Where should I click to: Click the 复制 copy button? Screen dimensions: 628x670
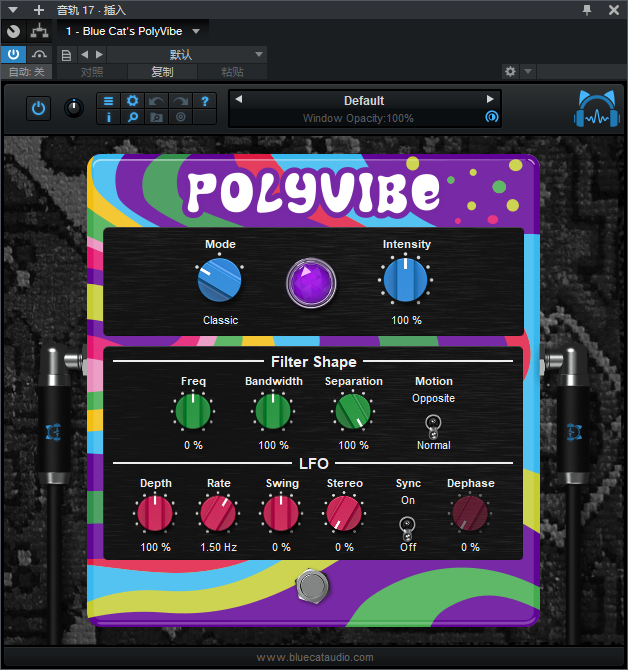162,71
